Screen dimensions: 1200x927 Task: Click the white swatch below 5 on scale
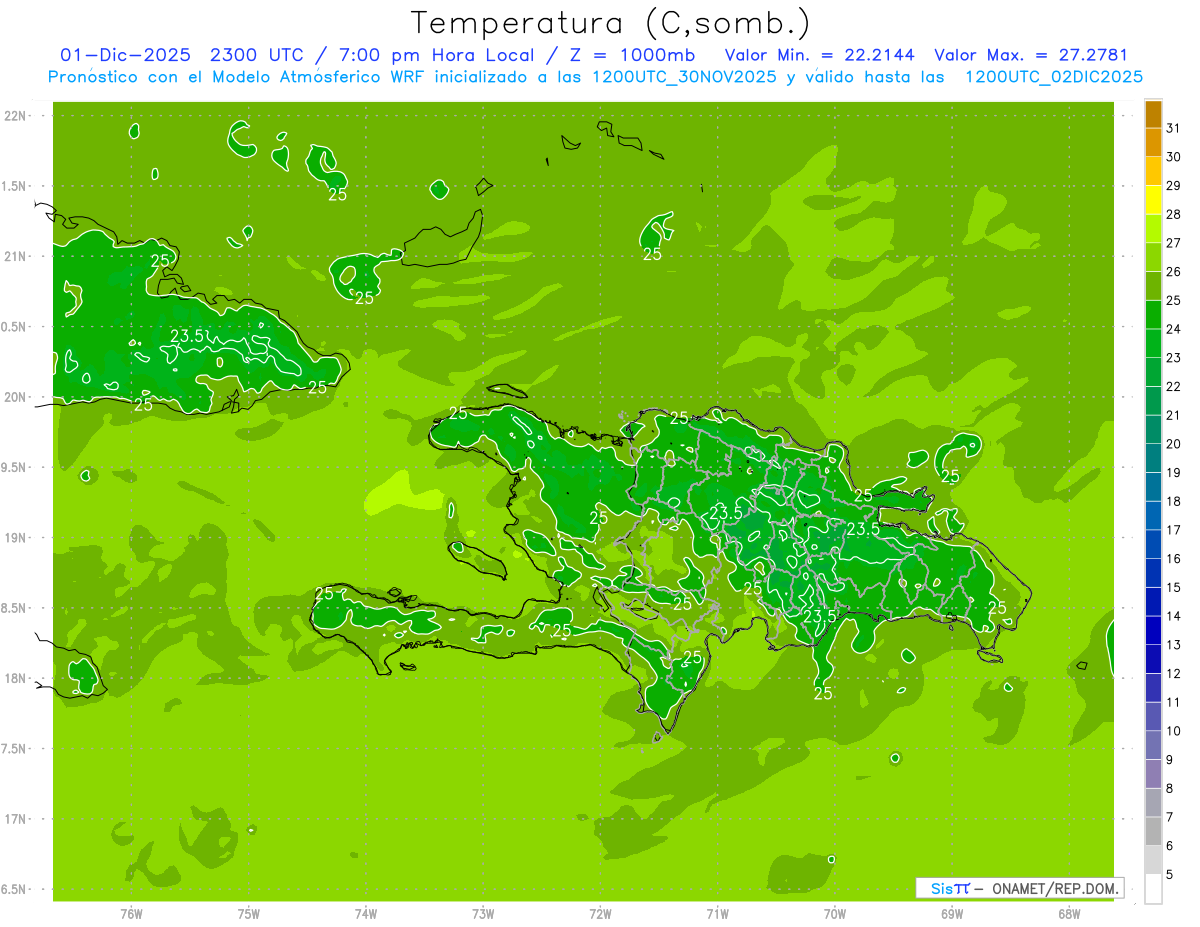point(1153,888)
